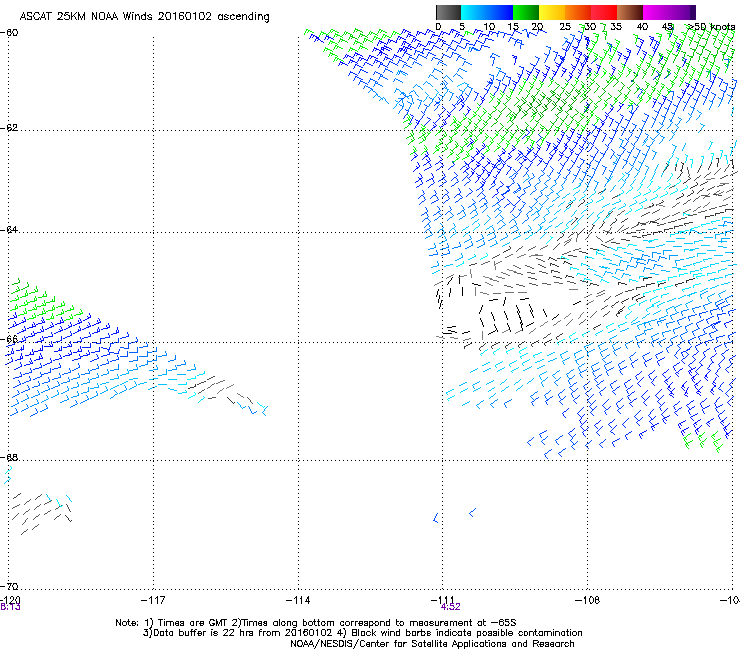Click the "40" label under the color scale

(x=642, y=27)
